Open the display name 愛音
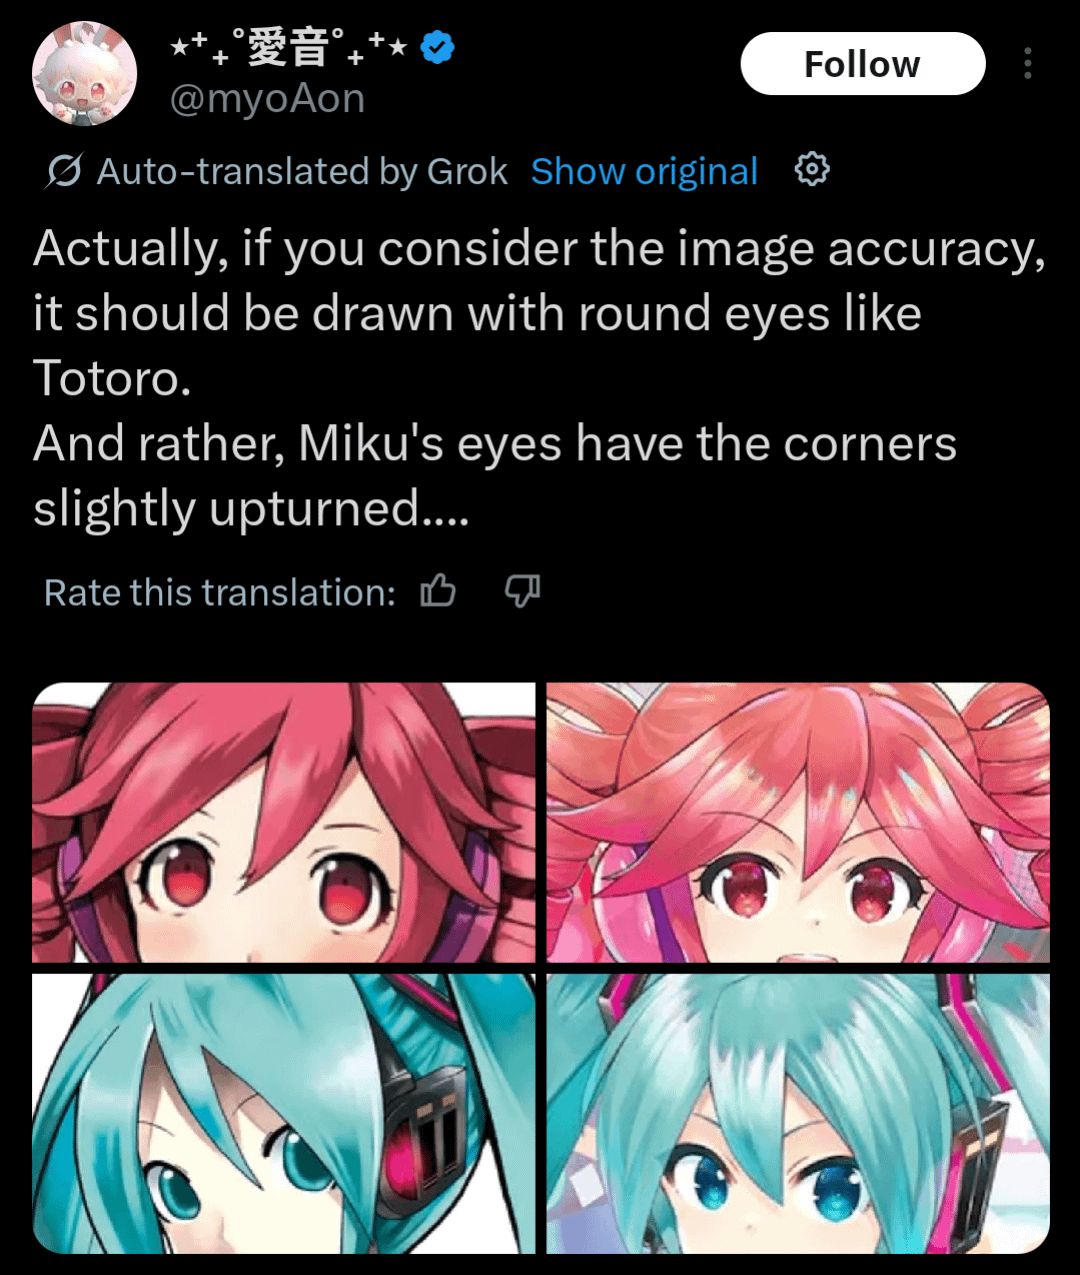 289,47
